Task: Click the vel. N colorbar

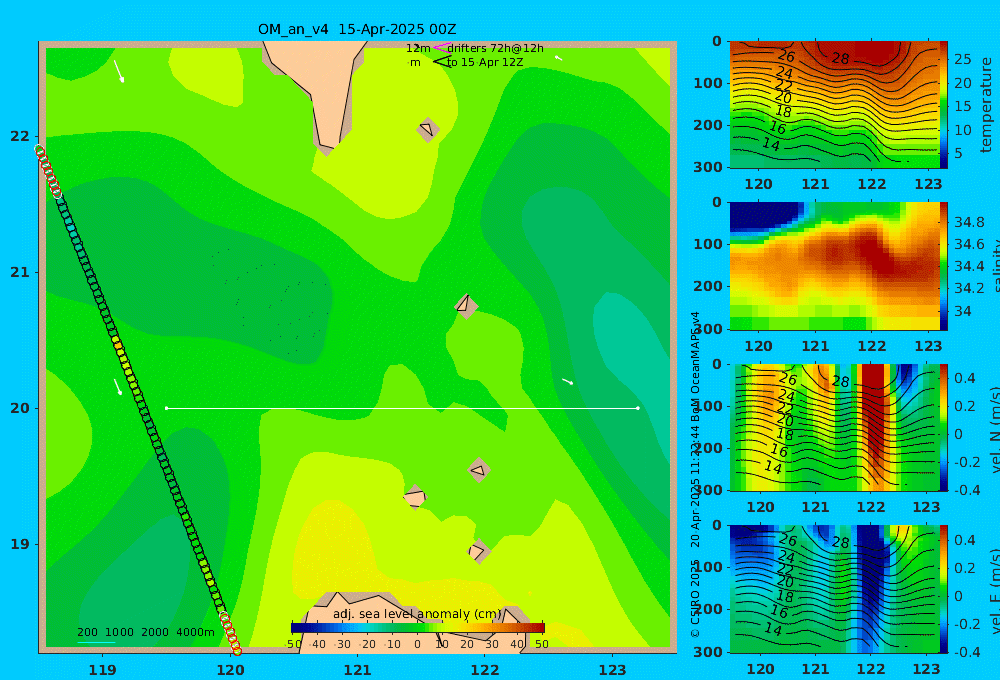Action: [x=943, y=428]
